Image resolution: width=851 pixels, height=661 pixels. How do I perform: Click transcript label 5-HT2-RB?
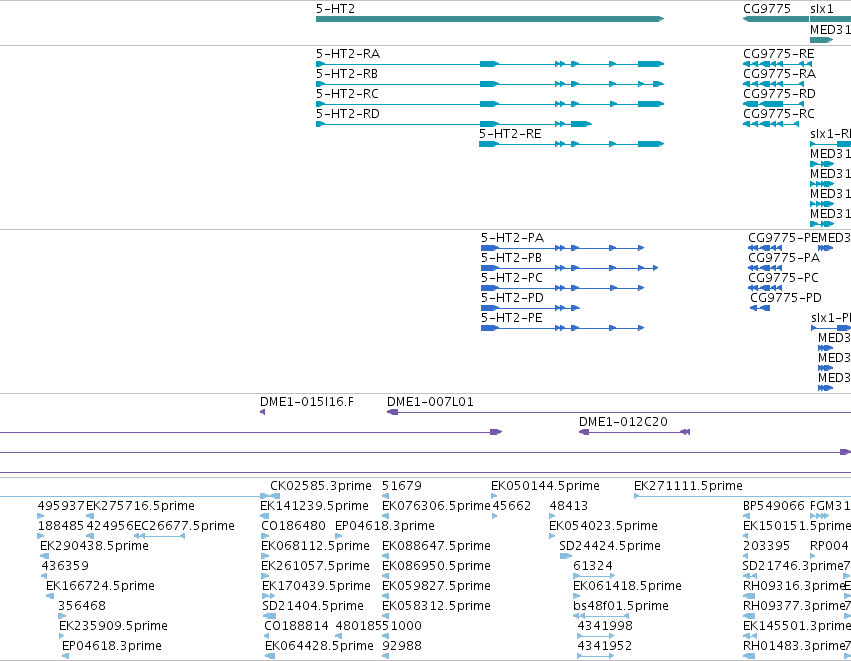[x=347, y=74]
